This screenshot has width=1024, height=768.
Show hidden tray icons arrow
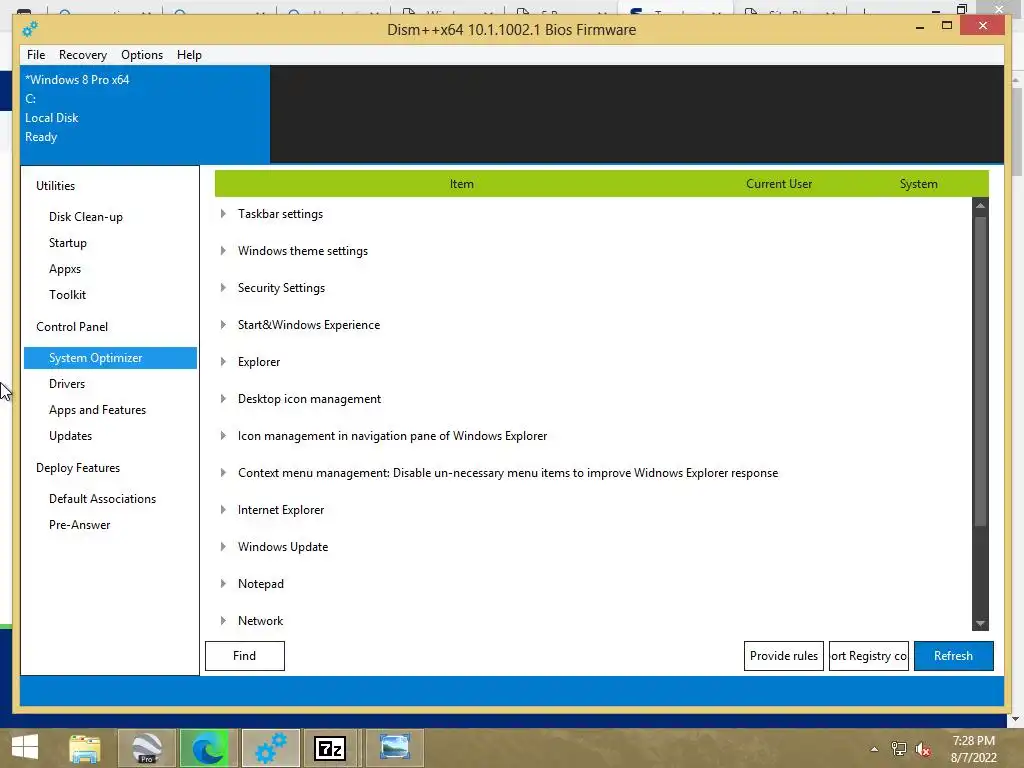[874, 749]
